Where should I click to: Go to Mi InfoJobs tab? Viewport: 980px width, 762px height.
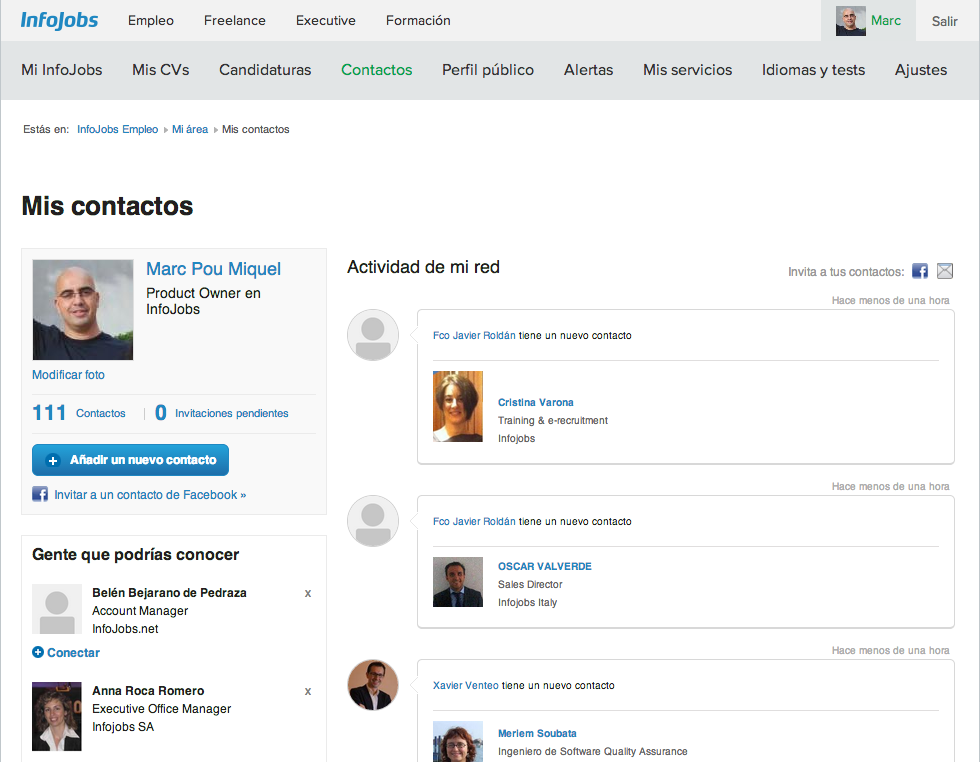[x=62, y=70]
